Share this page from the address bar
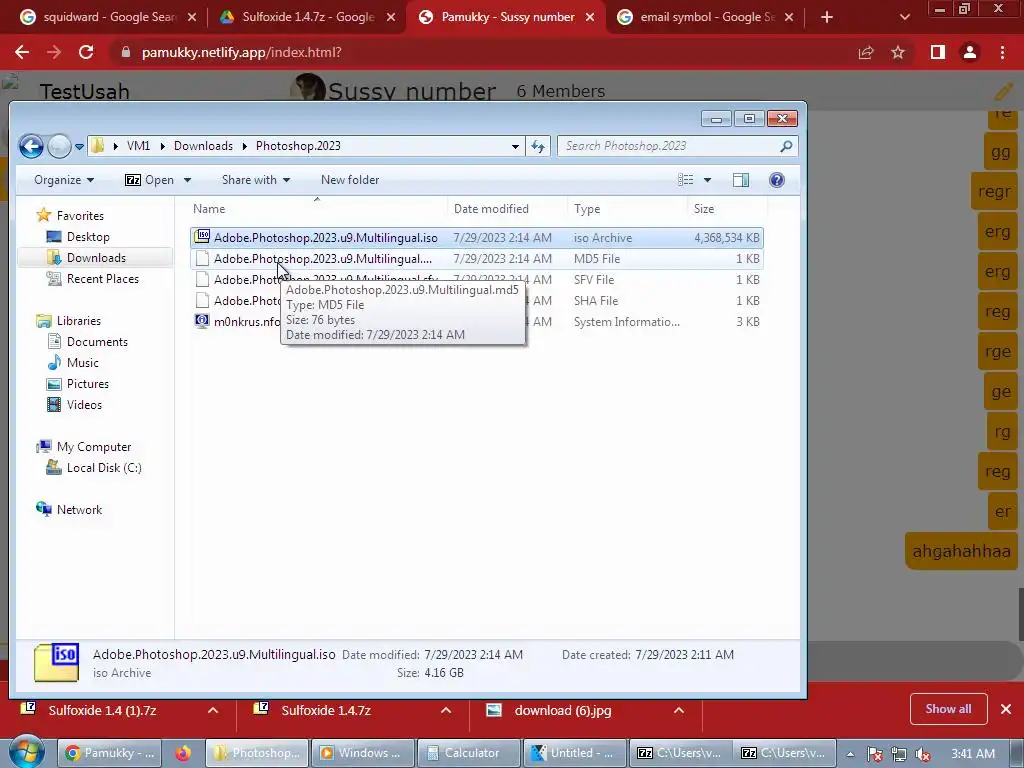The image size is (1024, 768). tap(866, 52)
